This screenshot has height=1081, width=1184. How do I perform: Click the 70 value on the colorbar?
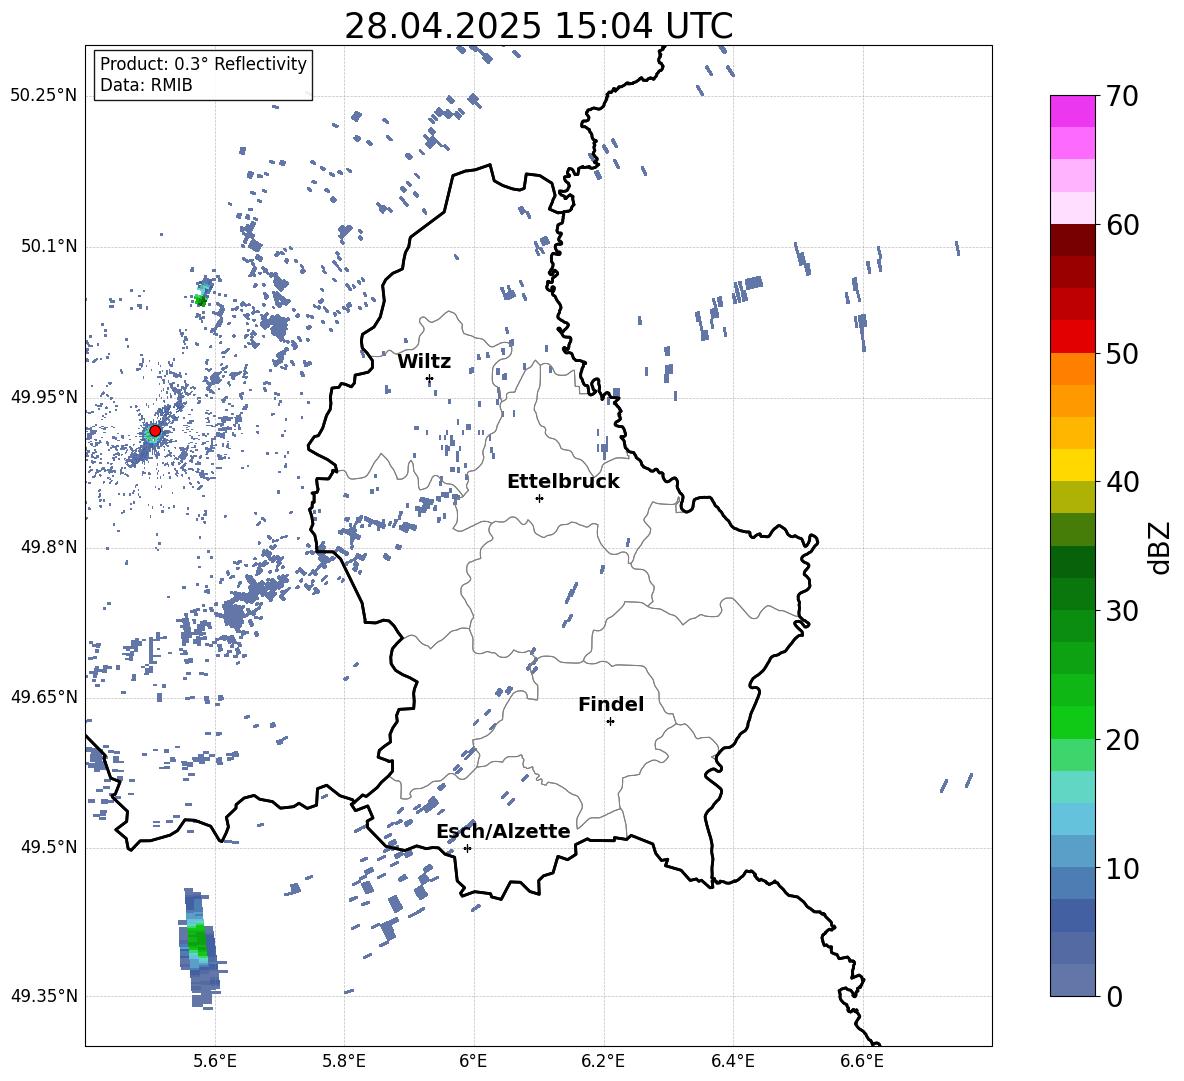(1122, 97)
